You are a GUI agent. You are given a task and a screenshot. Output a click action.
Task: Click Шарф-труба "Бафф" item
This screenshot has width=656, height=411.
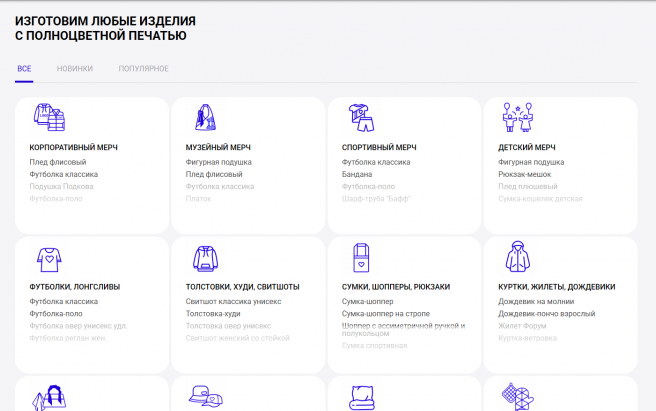click(376, 198)
